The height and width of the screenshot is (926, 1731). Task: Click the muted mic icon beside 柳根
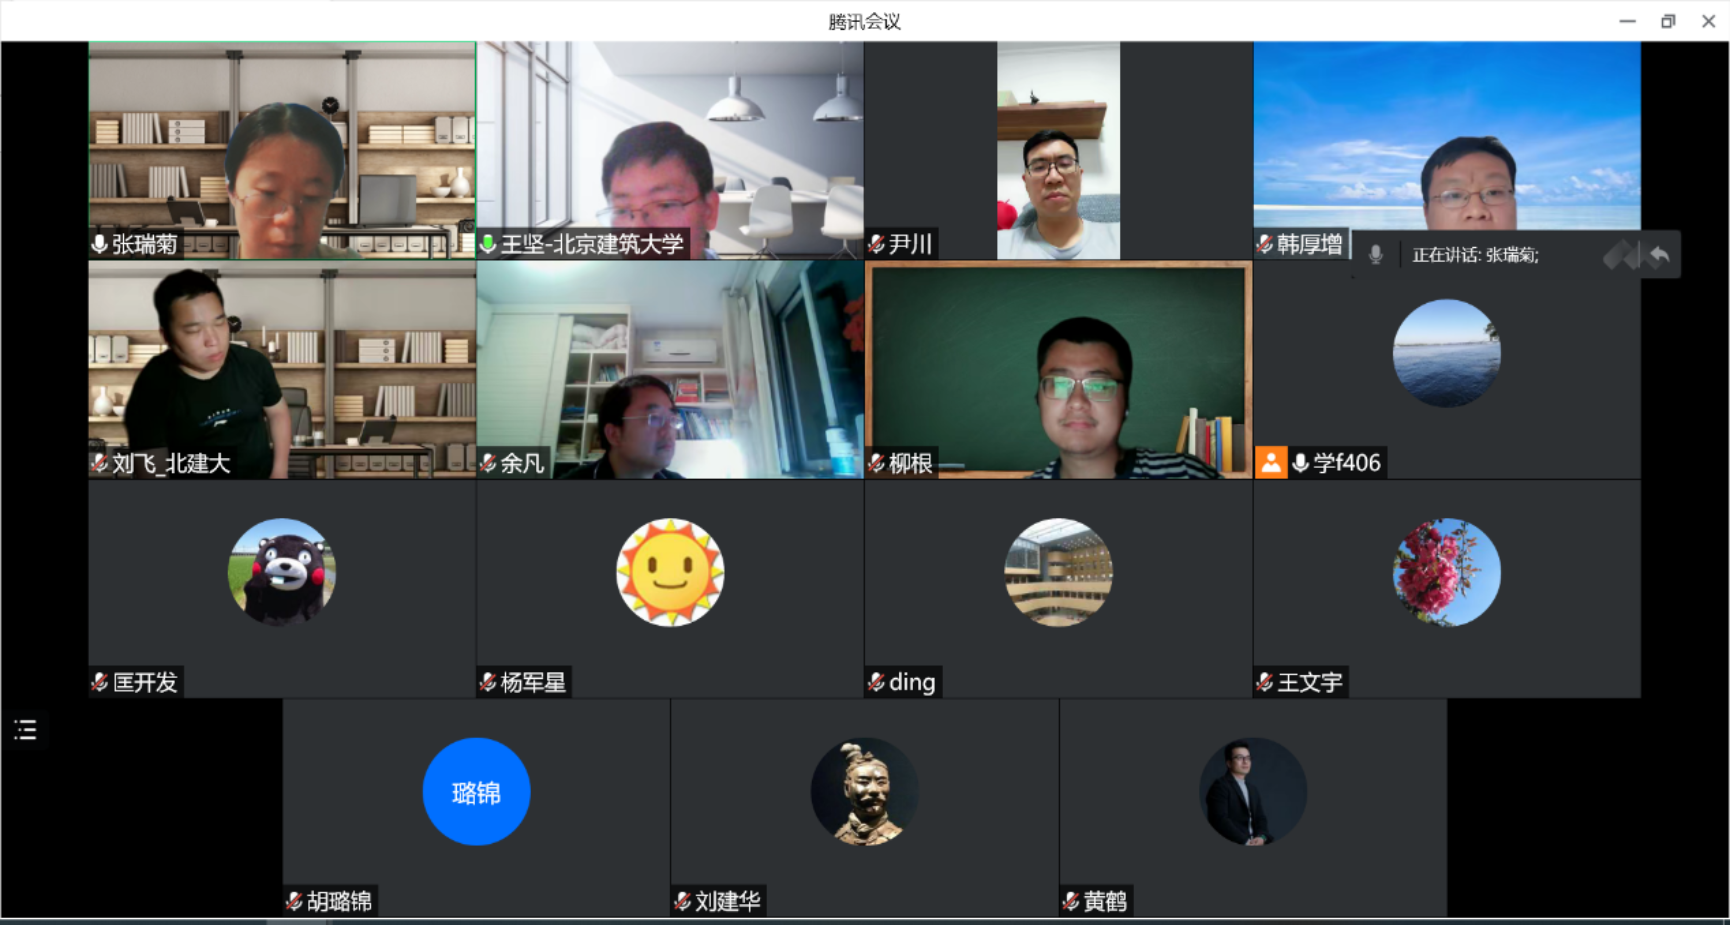coord(877,463)
